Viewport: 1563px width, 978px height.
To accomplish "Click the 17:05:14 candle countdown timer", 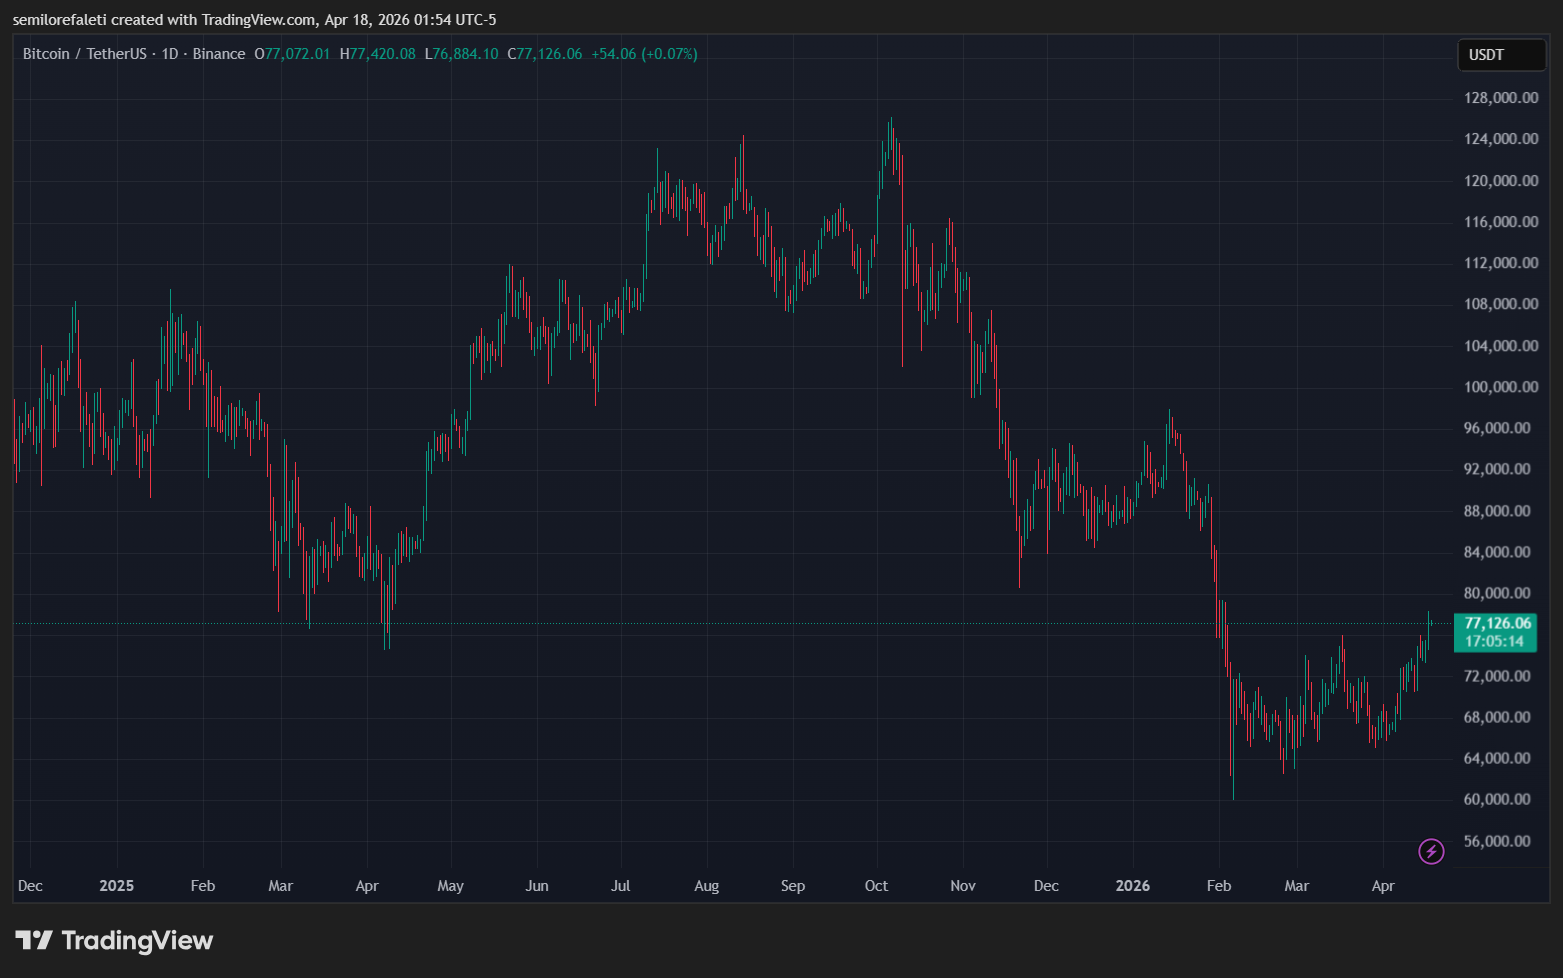I will click(x=1494, y=642).
